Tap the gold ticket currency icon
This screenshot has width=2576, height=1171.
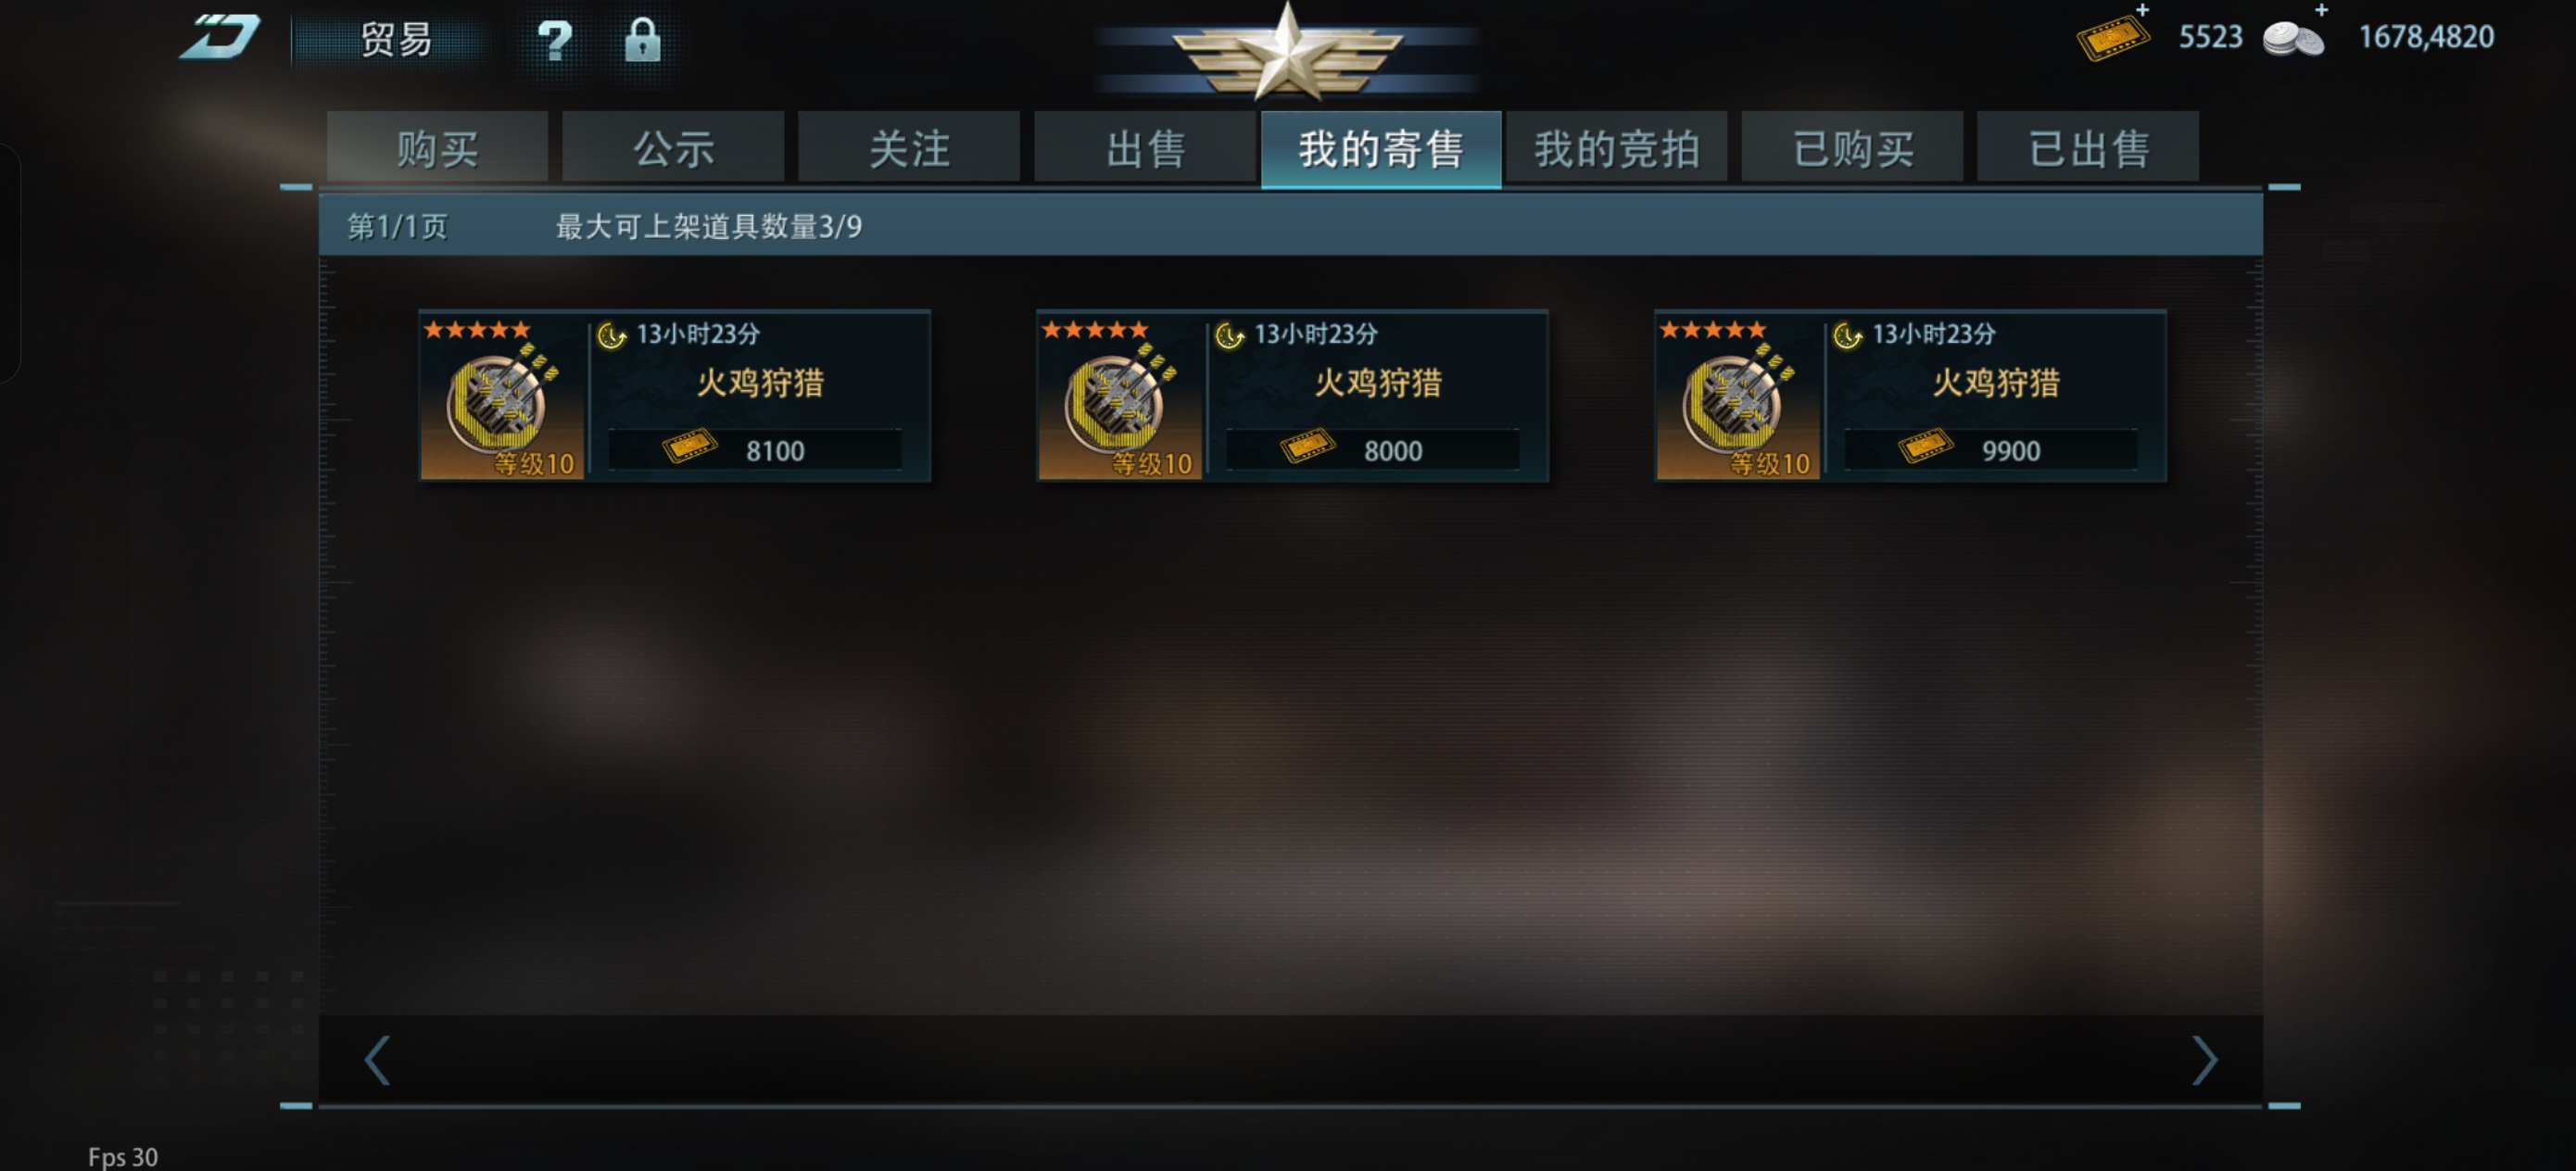click(2112, 38)
